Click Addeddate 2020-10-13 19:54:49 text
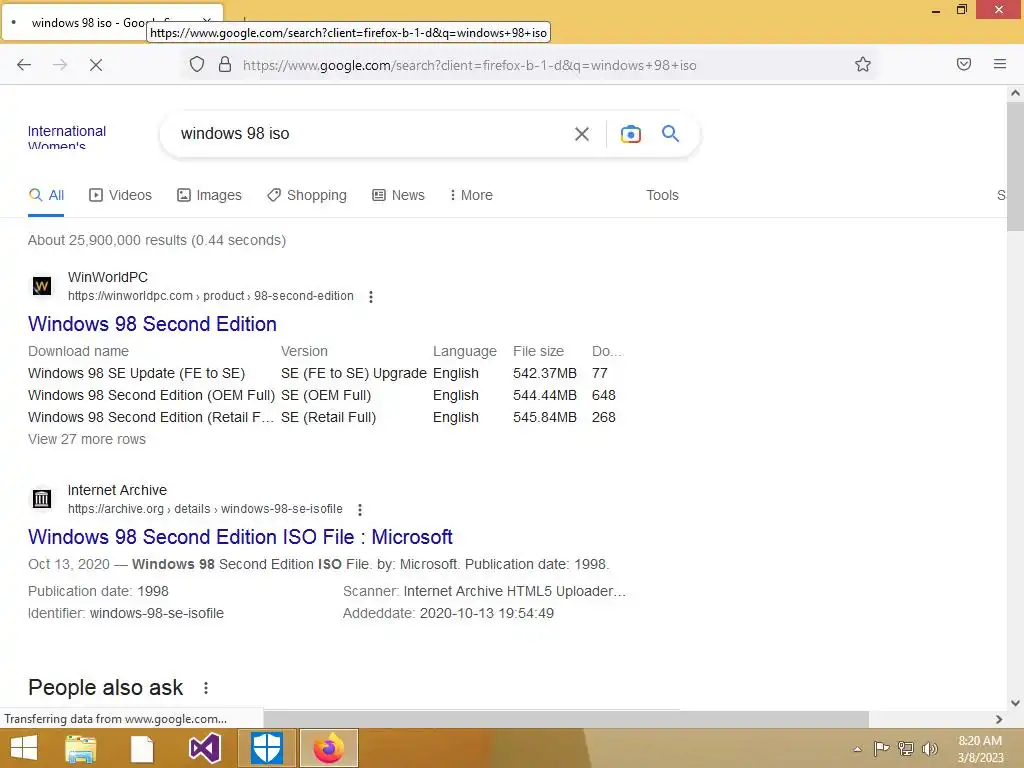Screen dimensions: 1024x768 click(448, 613)
